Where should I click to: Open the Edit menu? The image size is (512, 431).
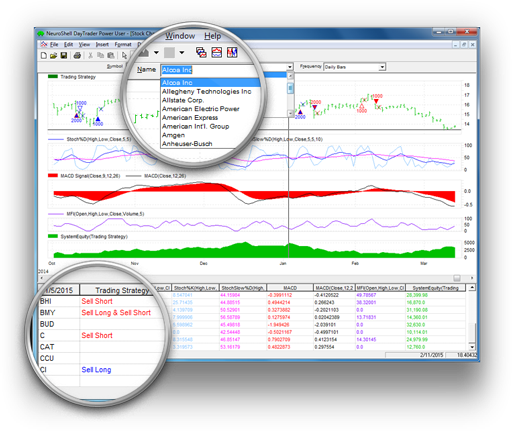[68, 44]
